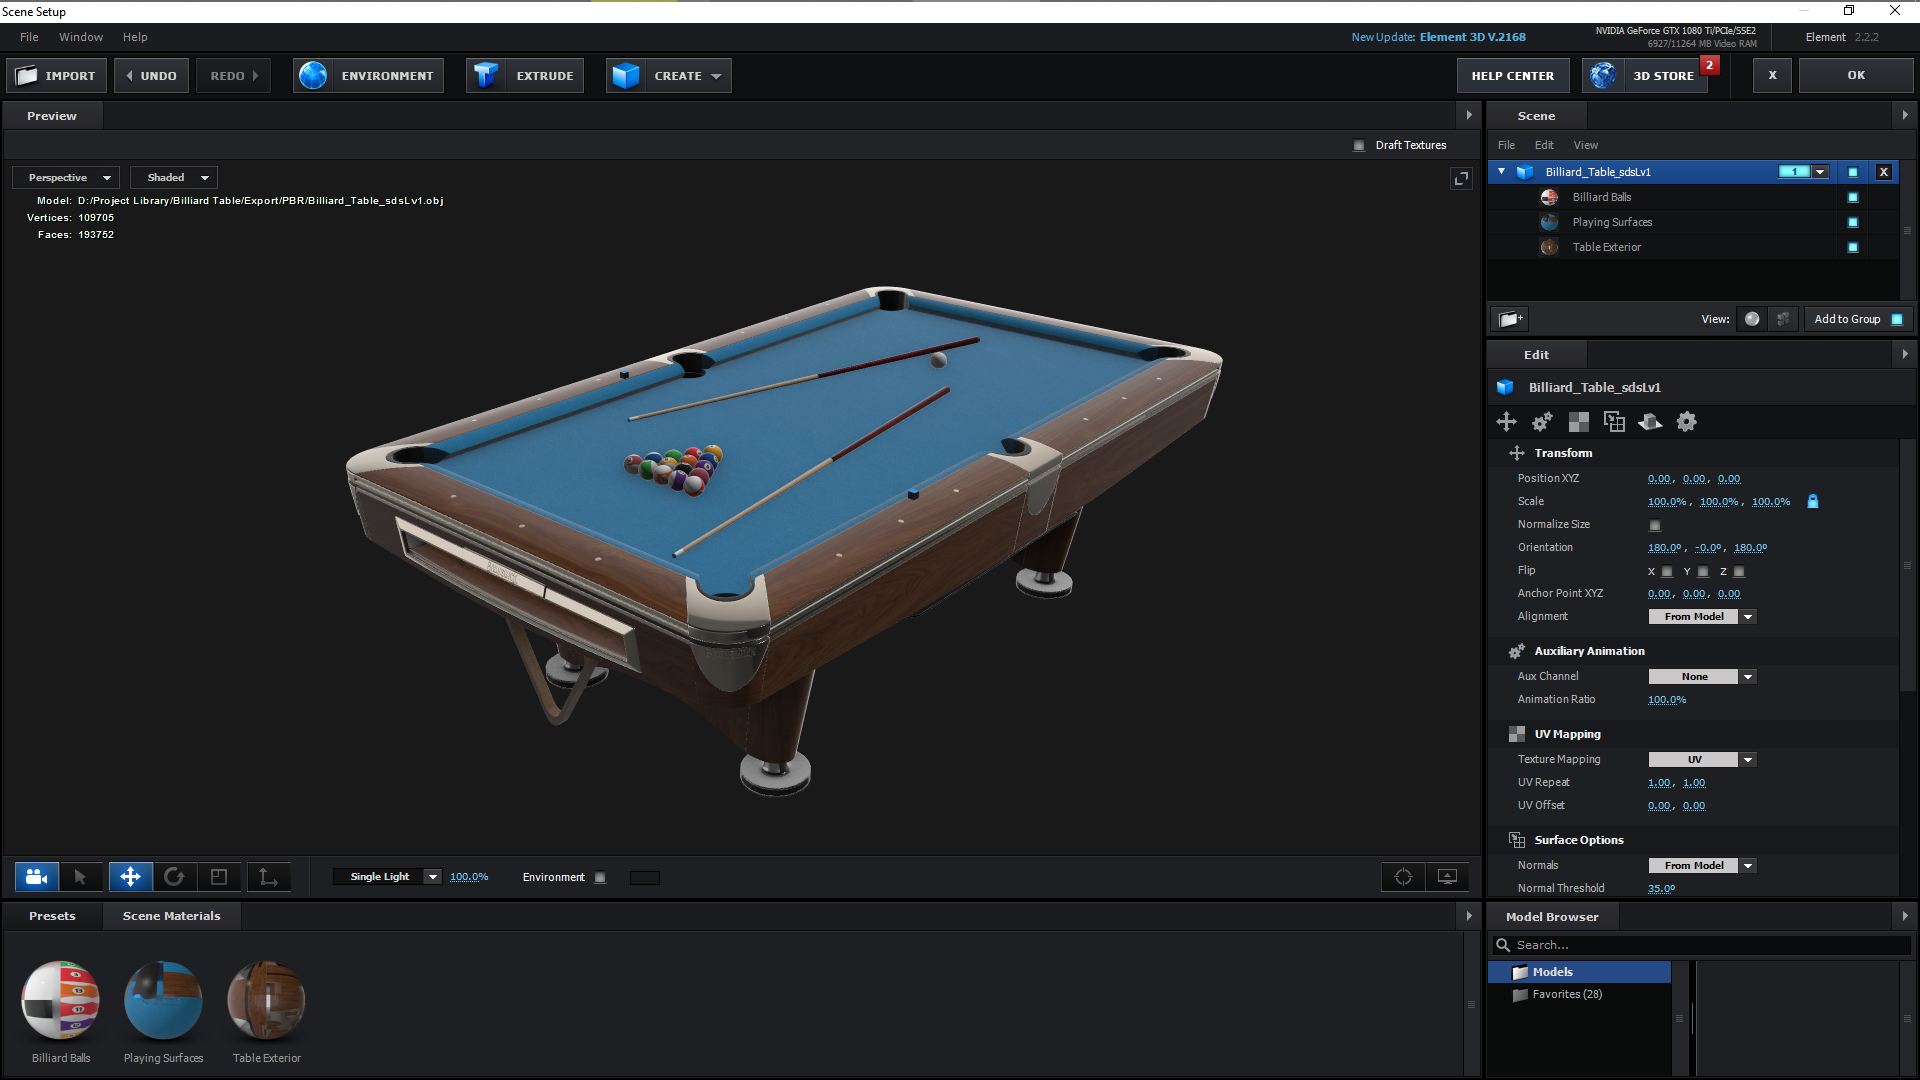Select the Table Exterior material thumbnail
This screenshot has width=1920, height=1080.
pyautogui.click(x=266, y=1000)
